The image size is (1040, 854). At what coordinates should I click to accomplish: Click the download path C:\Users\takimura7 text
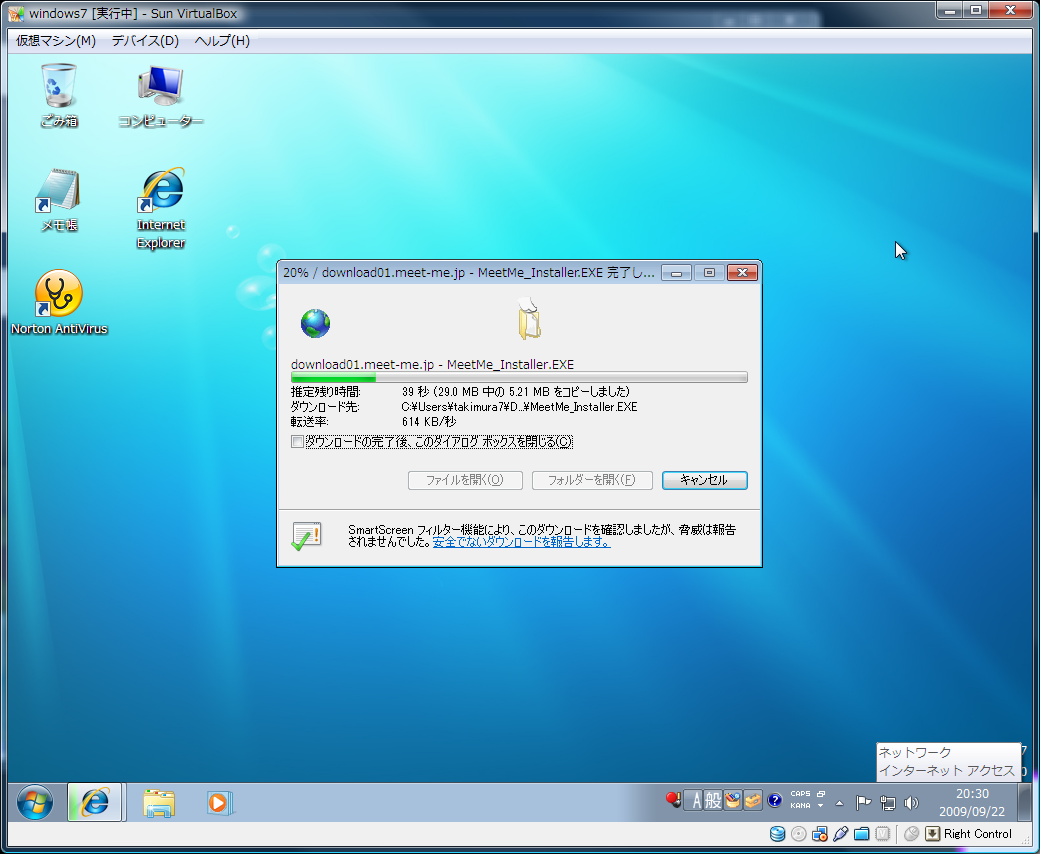[519, 407]
